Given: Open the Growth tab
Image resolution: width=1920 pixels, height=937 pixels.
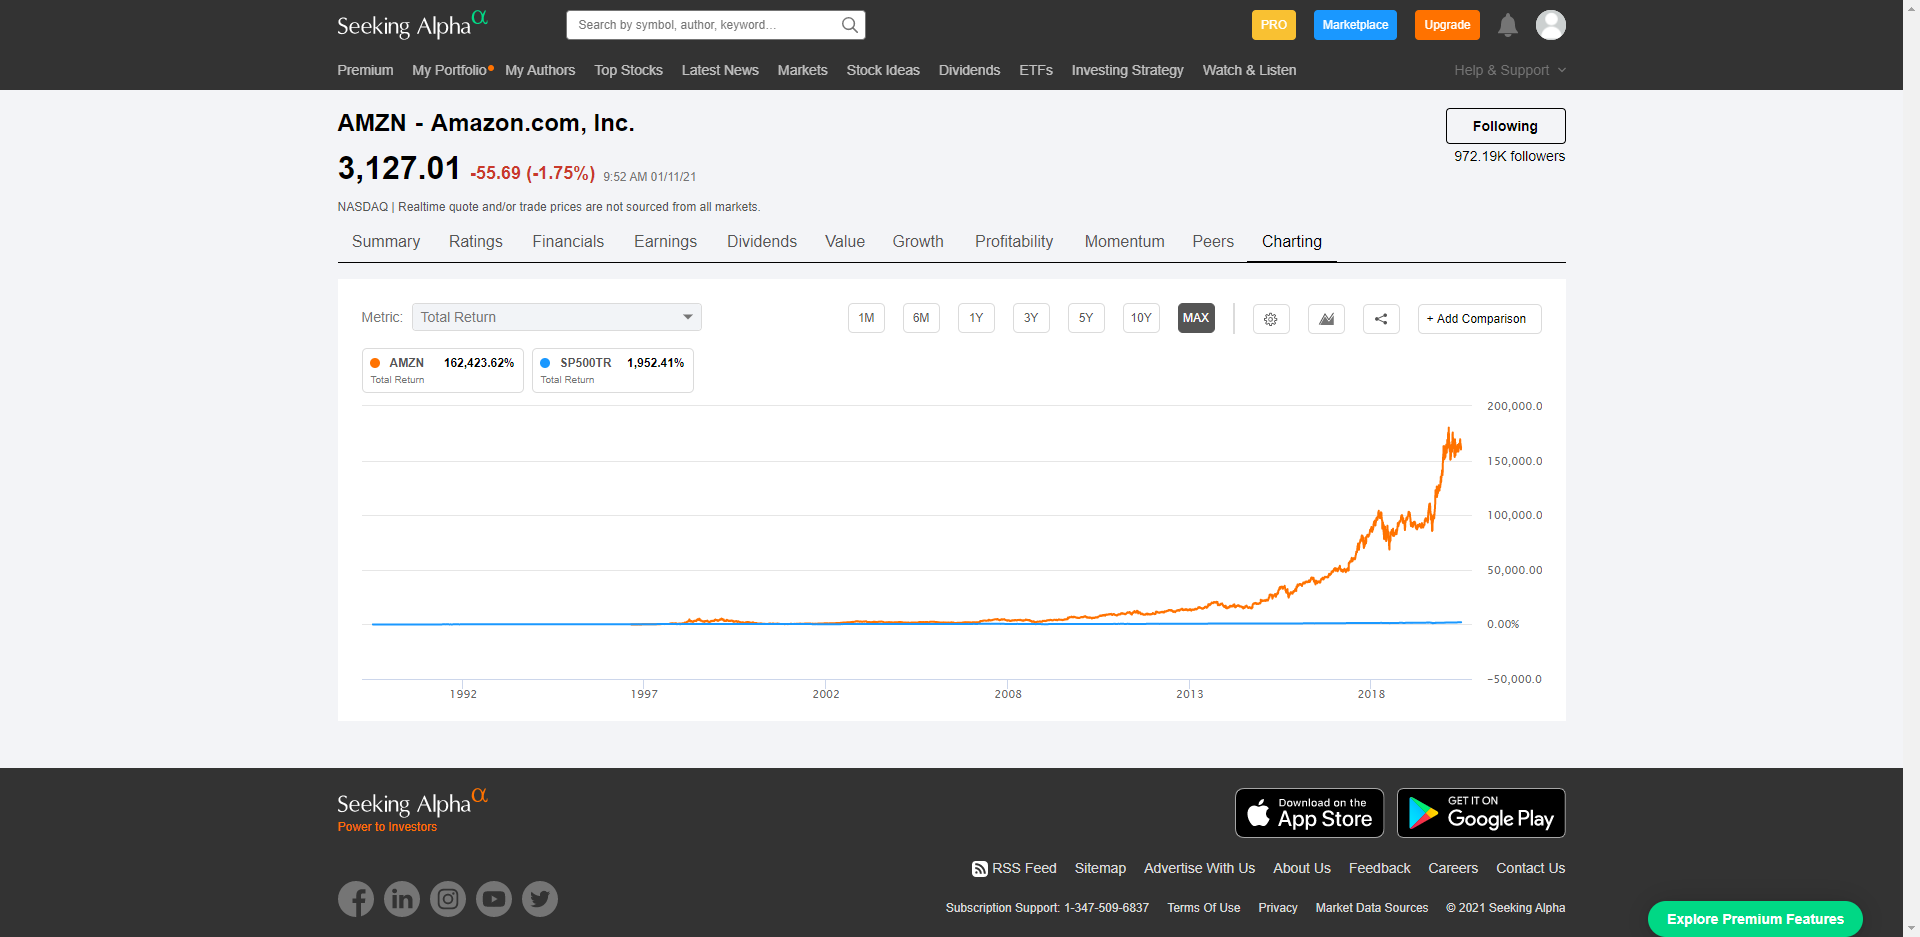Looking at the screenshot, I should pos(918,242).
